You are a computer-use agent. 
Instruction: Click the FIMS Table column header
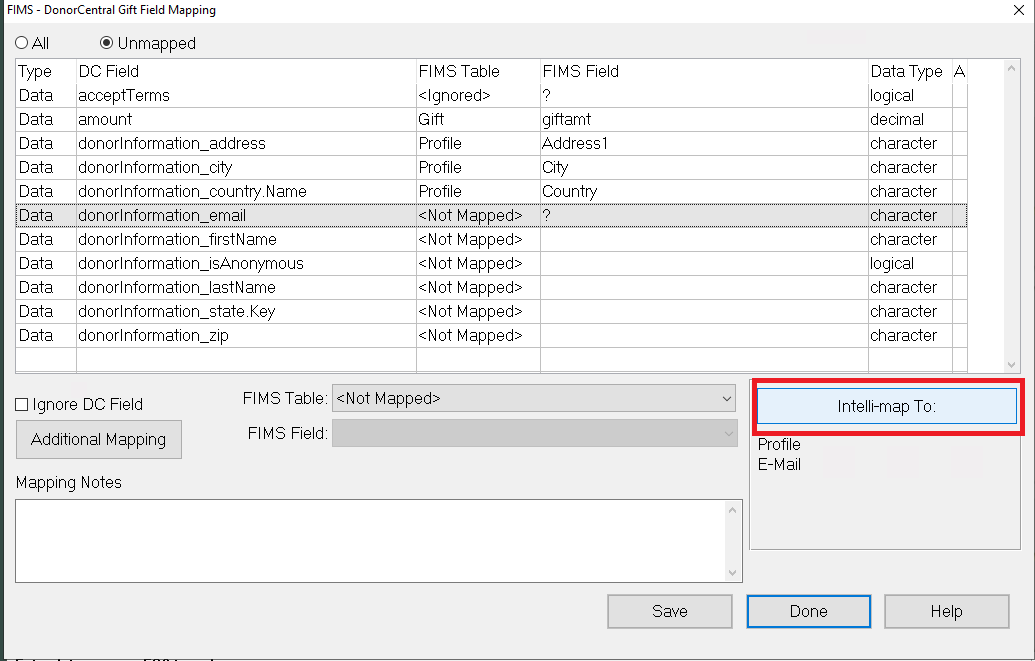478,71
